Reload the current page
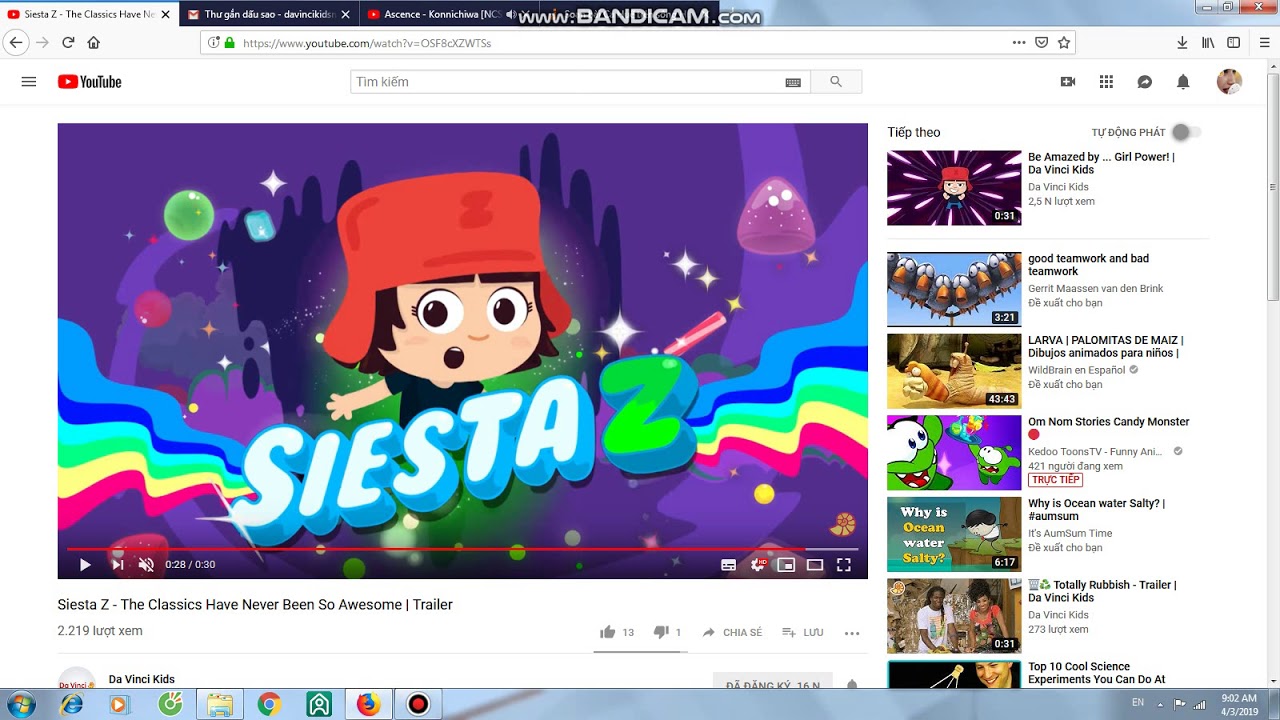The width and height of the screenshot is (1280, 720). pos(68,43)
